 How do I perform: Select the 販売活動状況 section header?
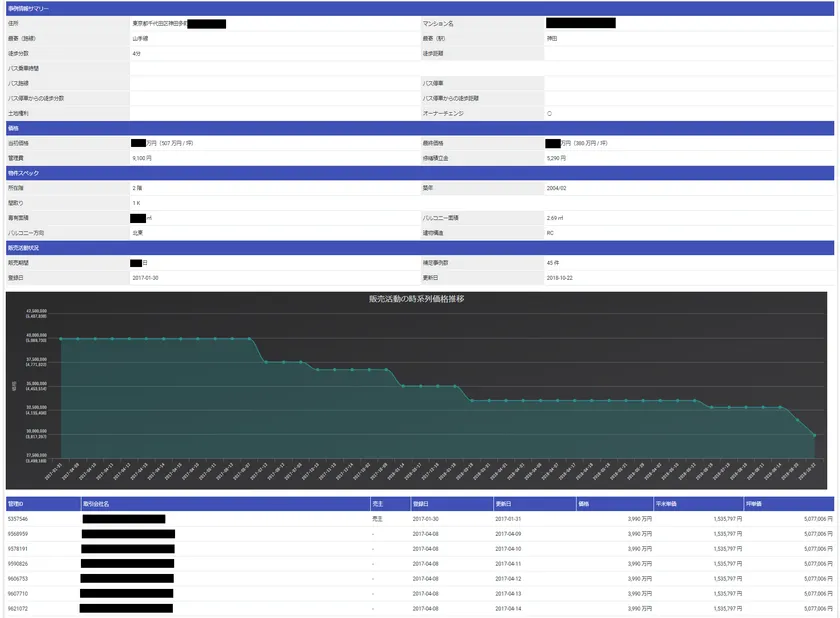(x=22, y=247)
